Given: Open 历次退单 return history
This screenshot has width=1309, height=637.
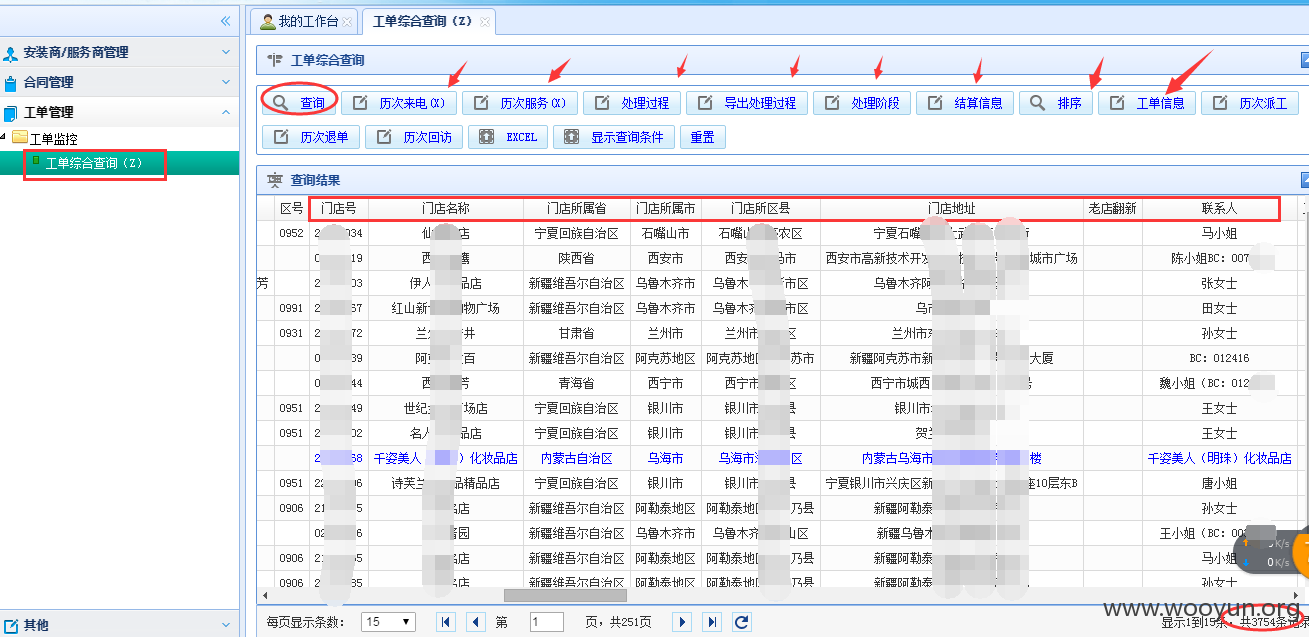Looking at the screenshot, I should (311, 137).
